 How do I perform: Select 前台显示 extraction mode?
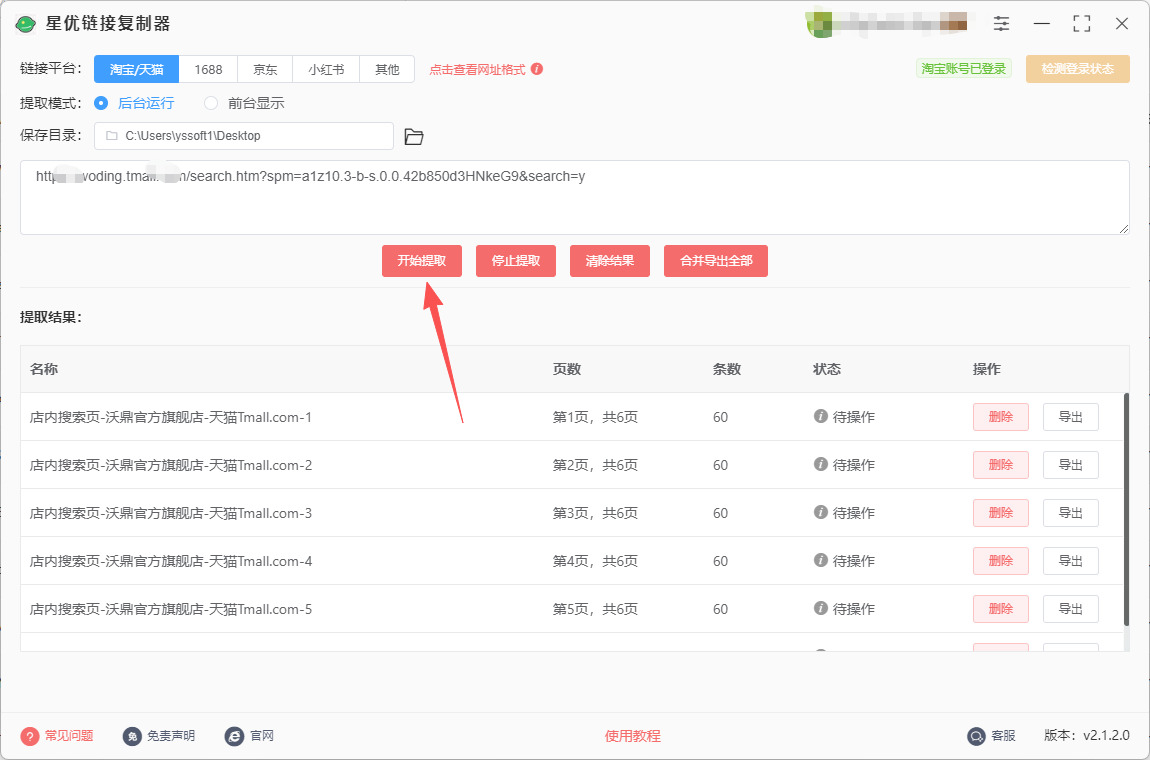click(x=244, y=103)
